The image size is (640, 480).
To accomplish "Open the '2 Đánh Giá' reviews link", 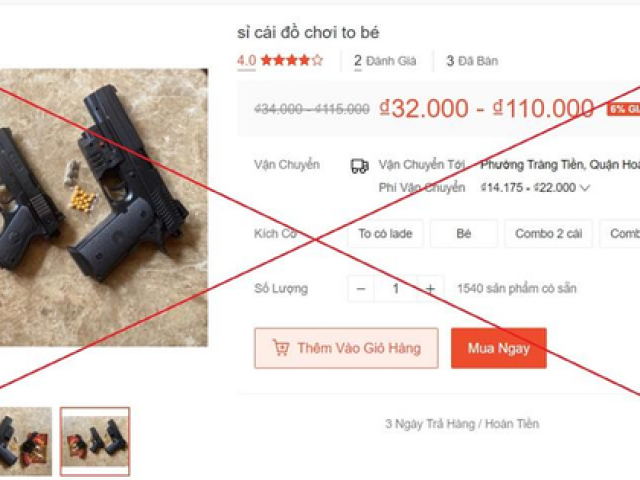I will [385, 61].
